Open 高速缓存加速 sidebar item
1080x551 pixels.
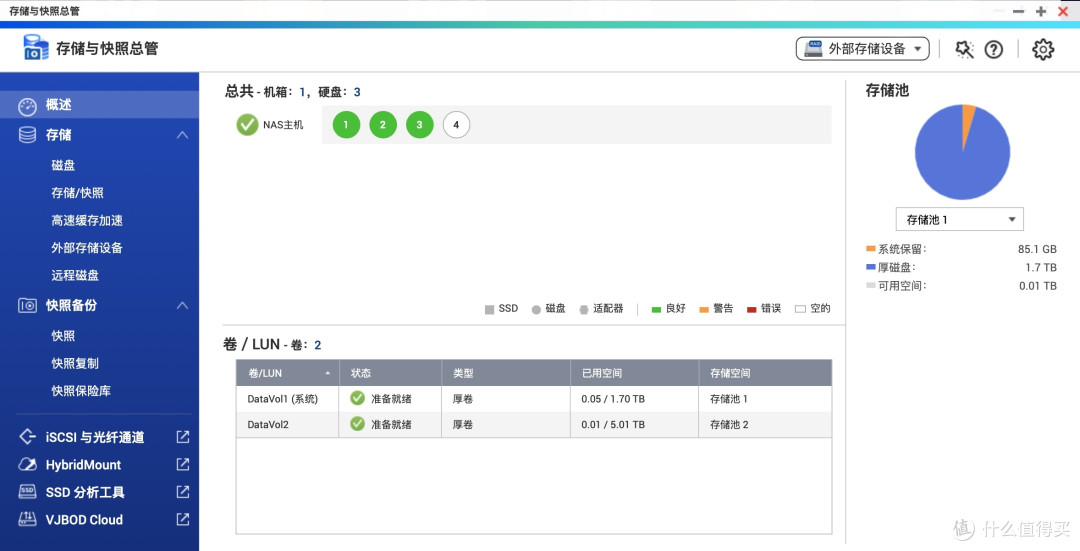click(x=87, y=220)
